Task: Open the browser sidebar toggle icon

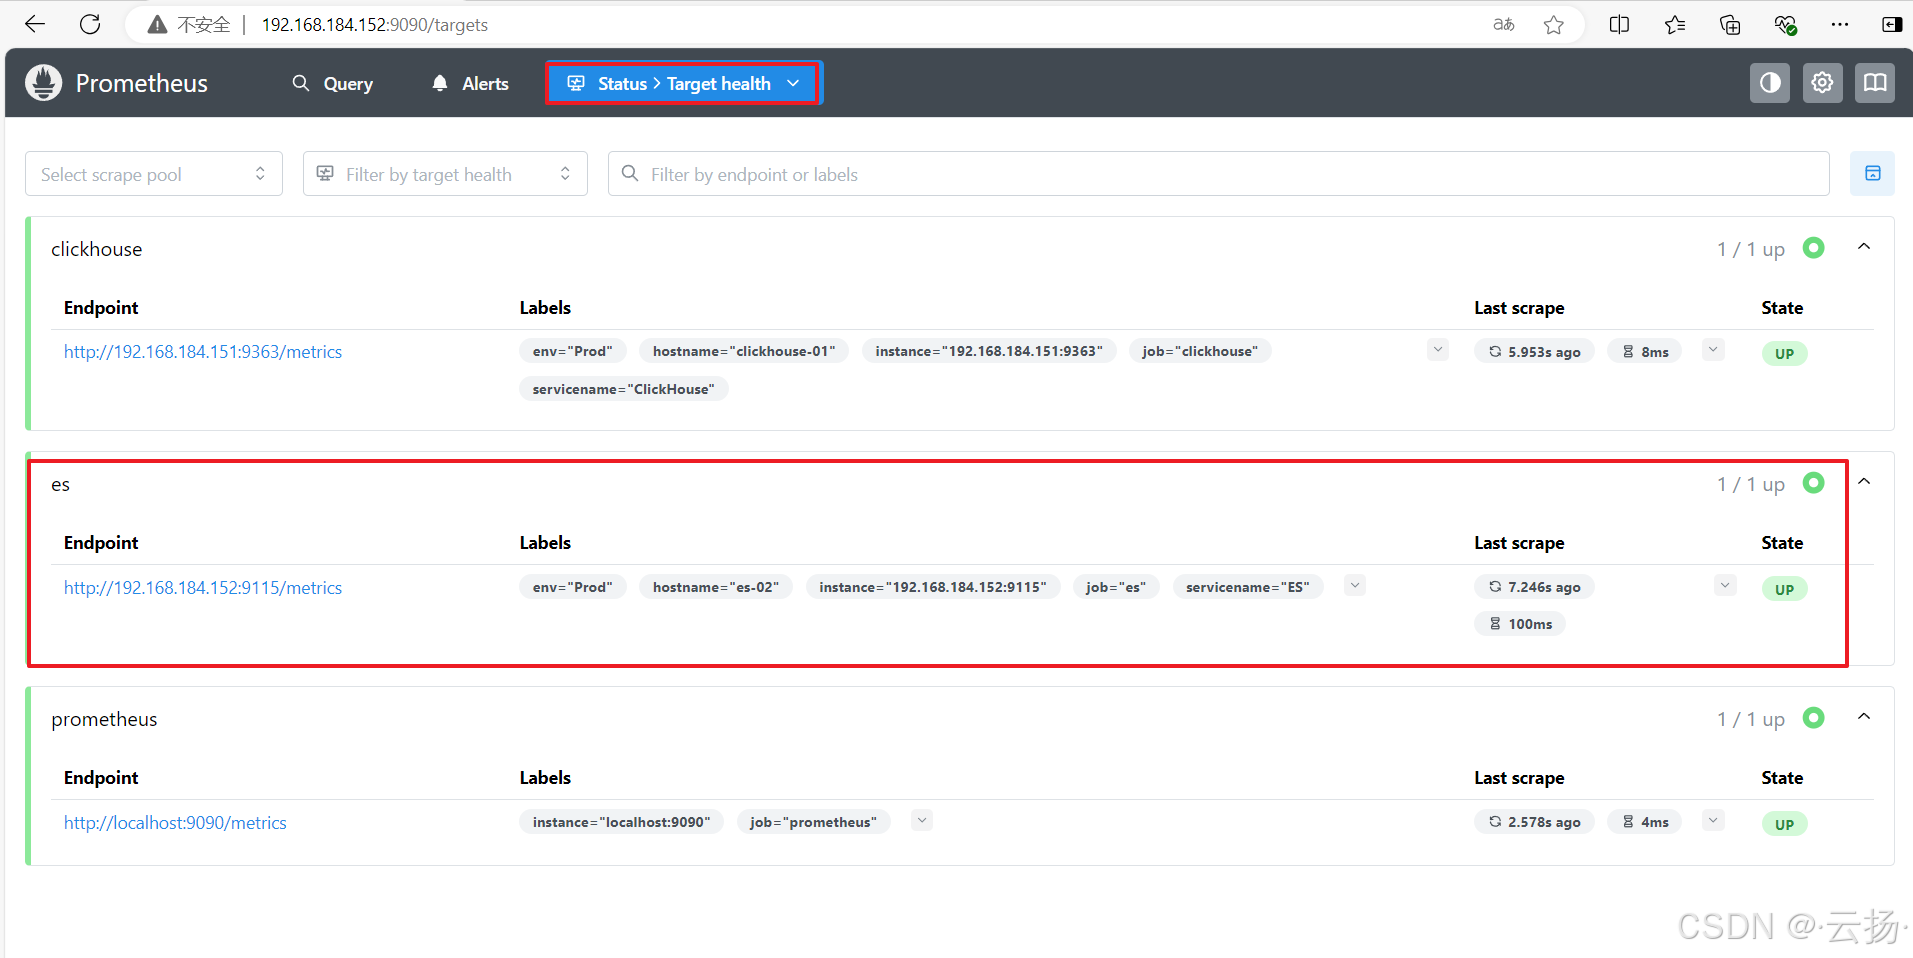Action: click(x=1891, y=25)
